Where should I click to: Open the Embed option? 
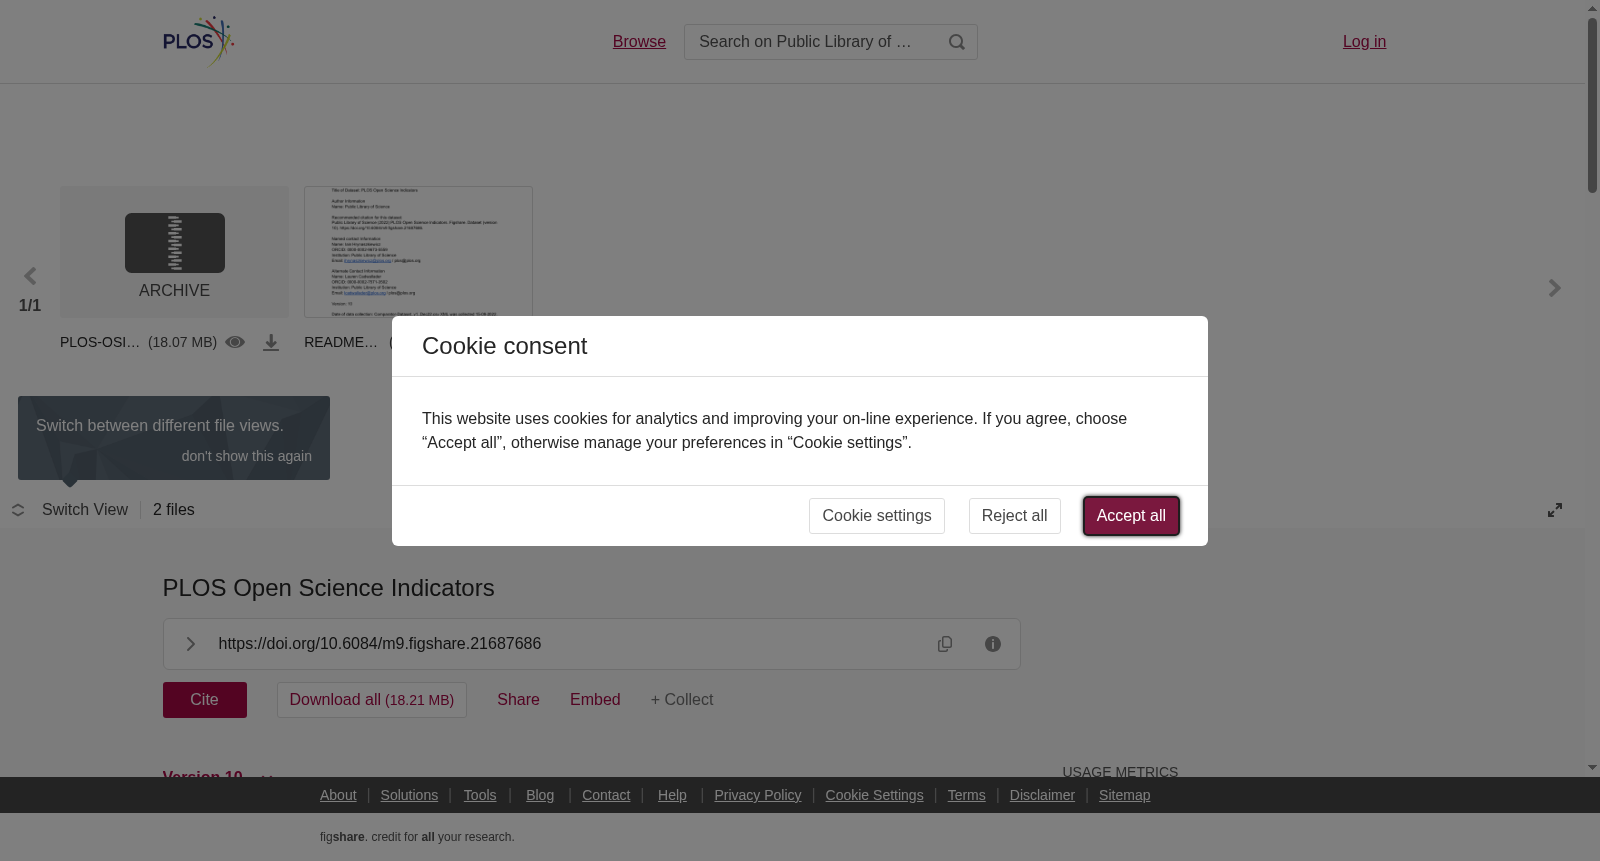click(595, 700)
